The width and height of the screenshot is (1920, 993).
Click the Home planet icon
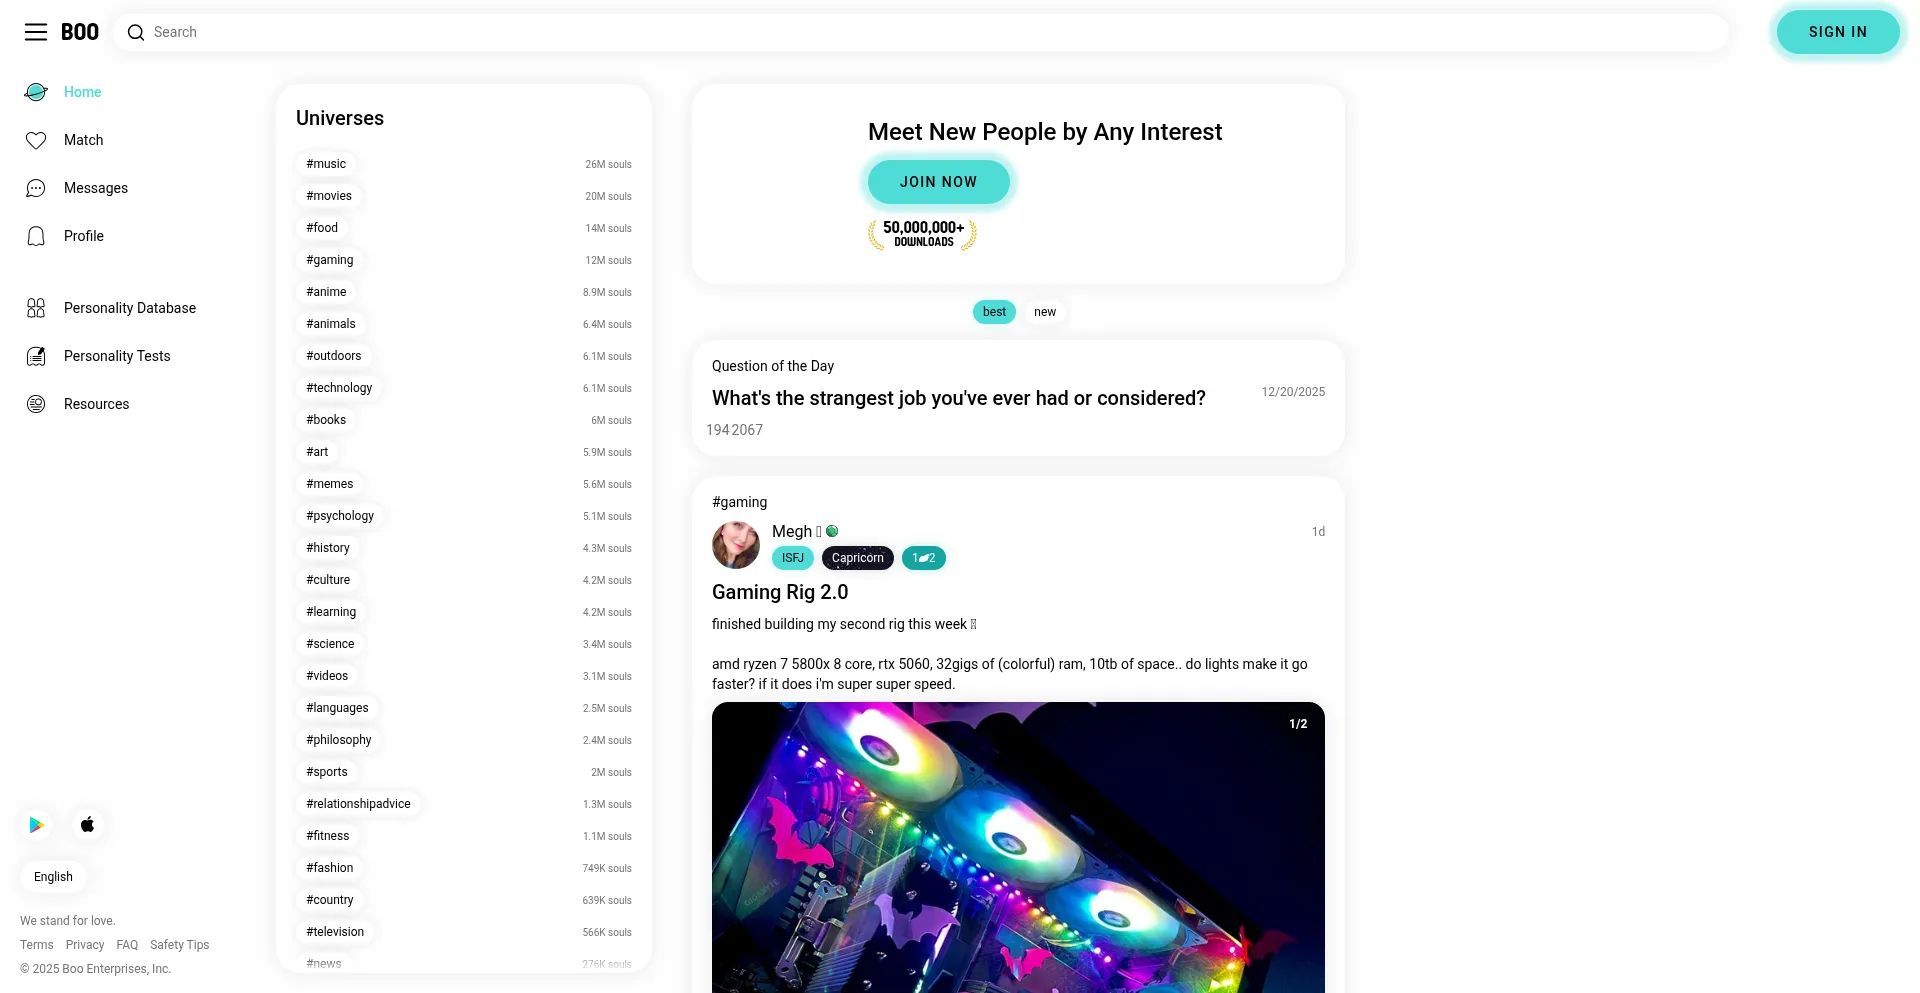(x=36, y=92)
